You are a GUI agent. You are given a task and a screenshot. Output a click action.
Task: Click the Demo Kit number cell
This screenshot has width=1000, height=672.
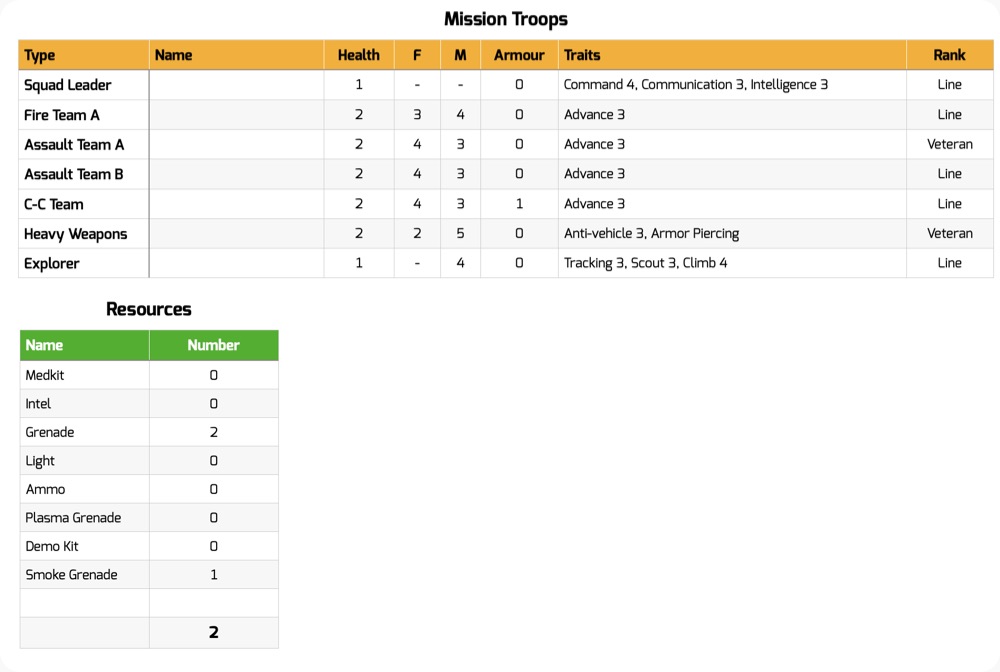click(x=214, y=546)
